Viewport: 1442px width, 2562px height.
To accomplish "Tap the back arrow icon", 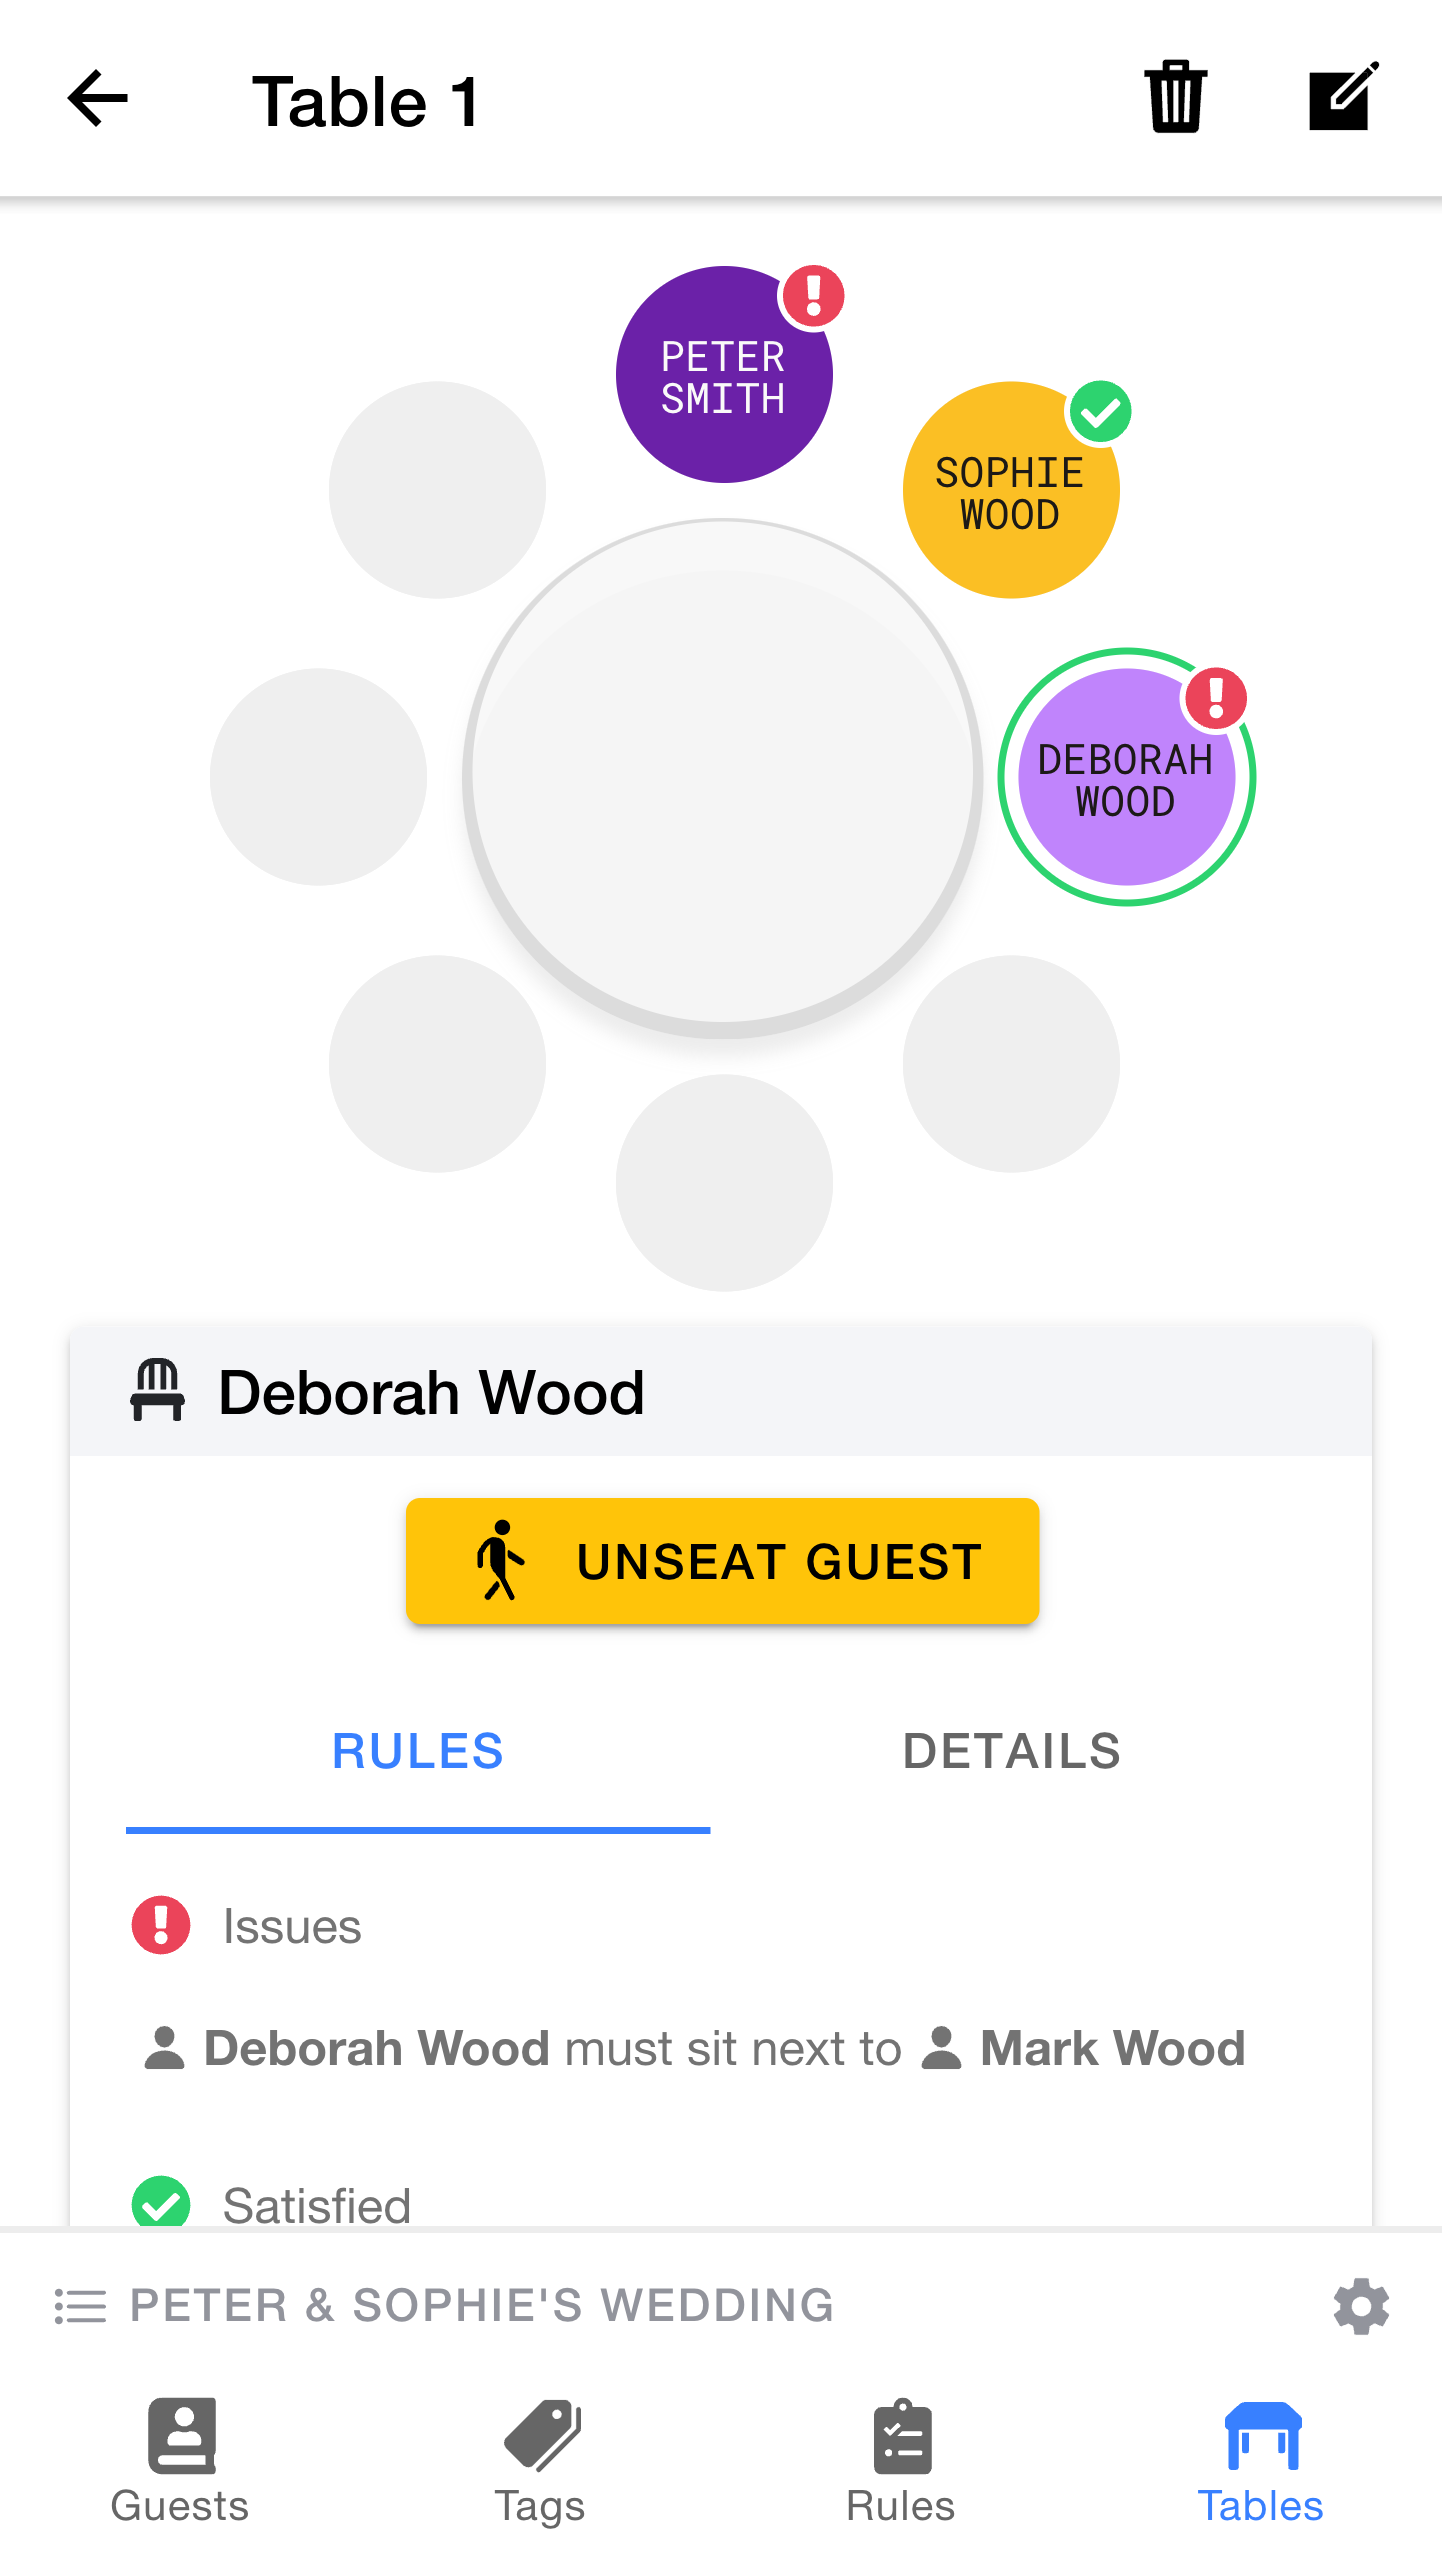I will coord(98,99).
